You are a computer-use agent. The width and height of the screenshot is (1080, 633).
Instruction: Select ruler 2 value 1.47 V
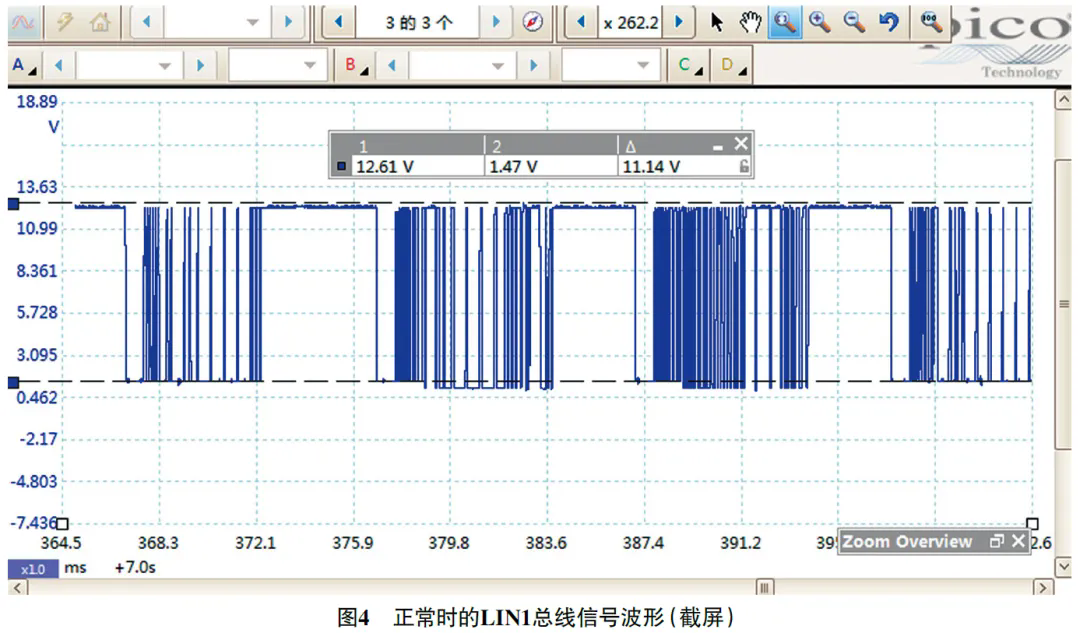click(513, 167)
